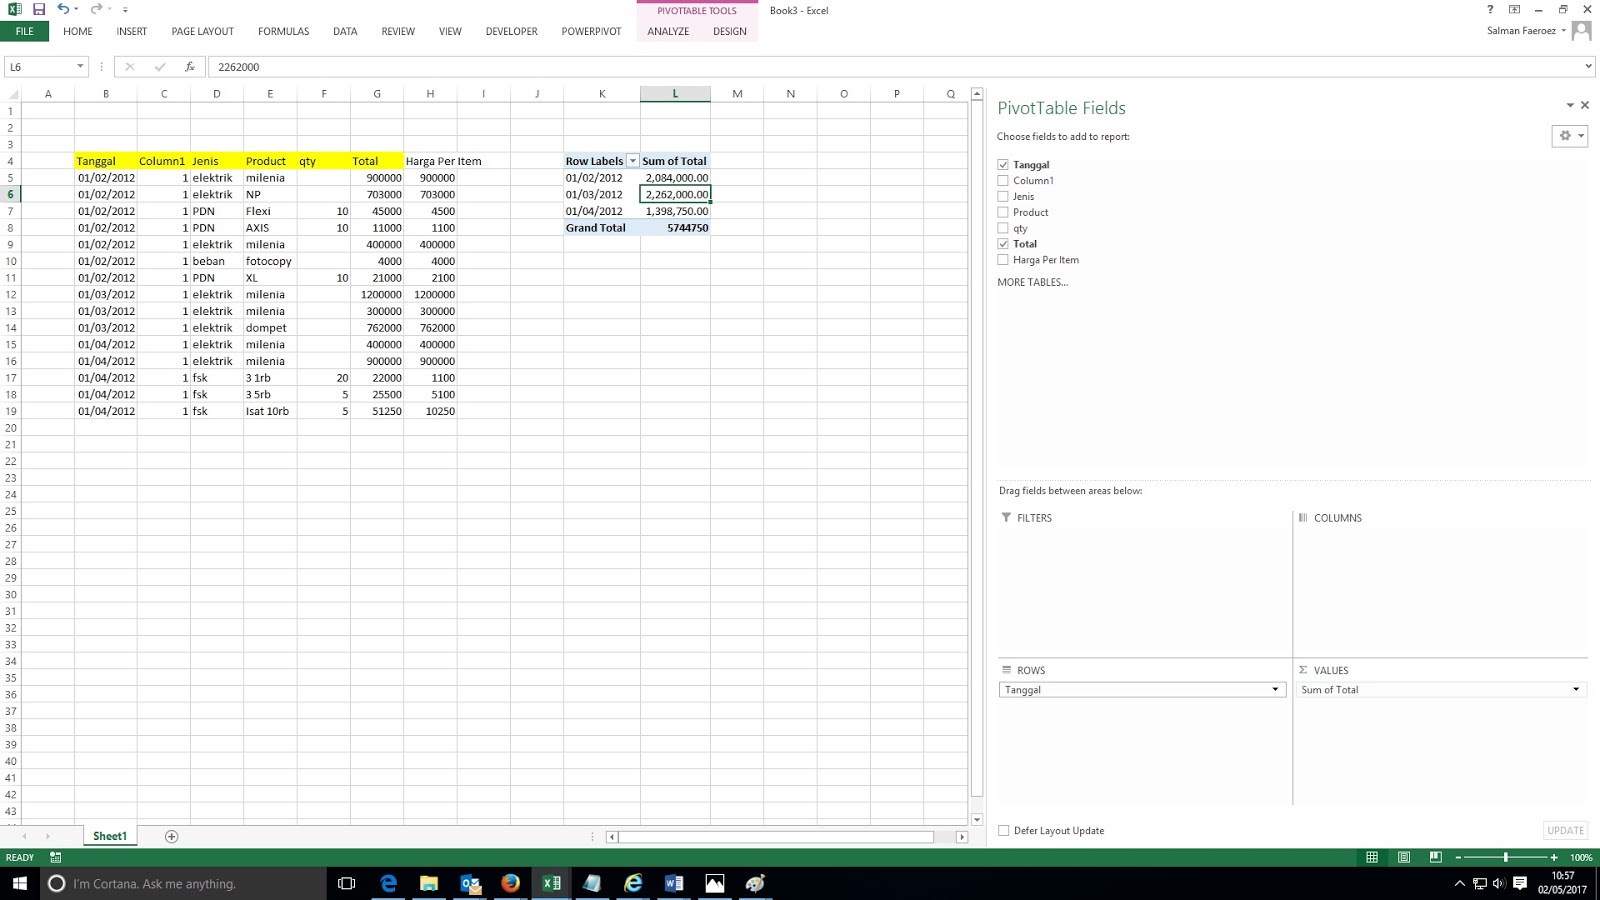This screenshot has width=1600, height=900.
Task: Click the vertical scrollbar down arrow
Action: [x=977, y=819]
